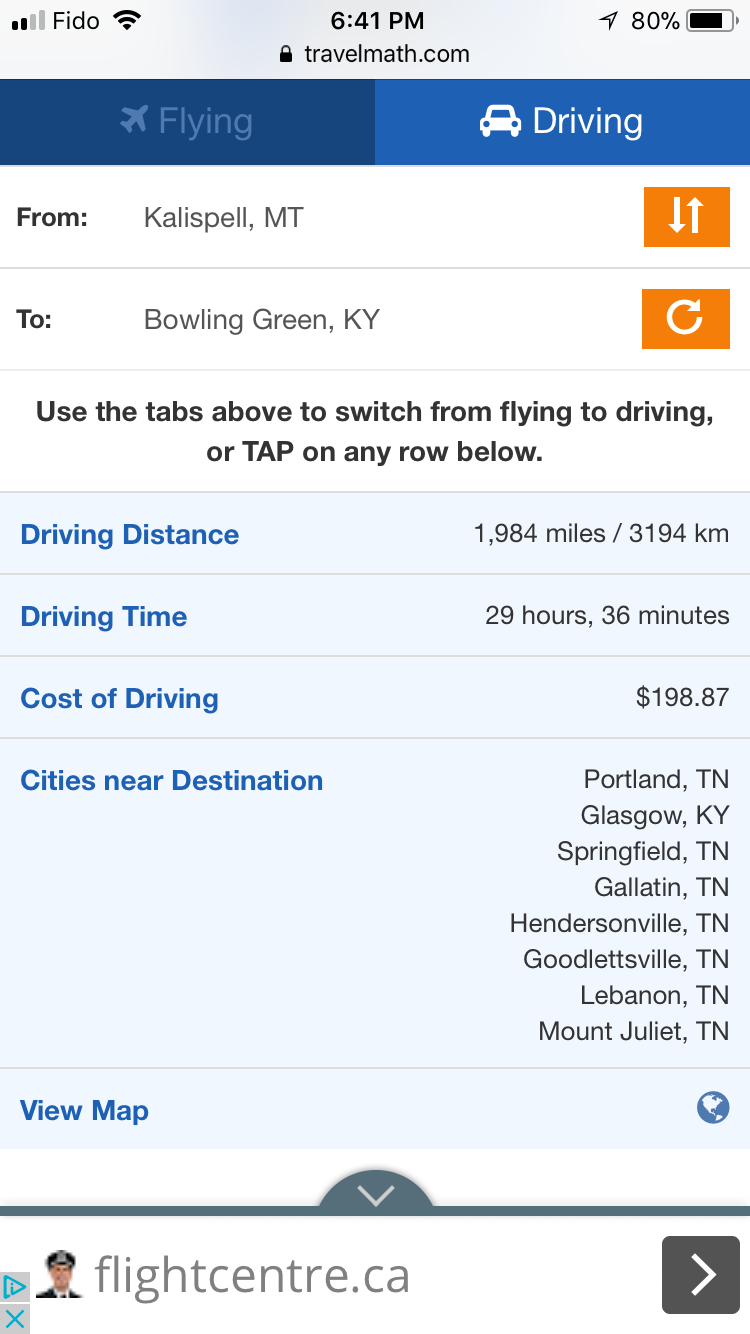Close the ad with the X icon
Image resolution: width=750 pixels, height=1334 pixels.
click(x=14, y=1319)
